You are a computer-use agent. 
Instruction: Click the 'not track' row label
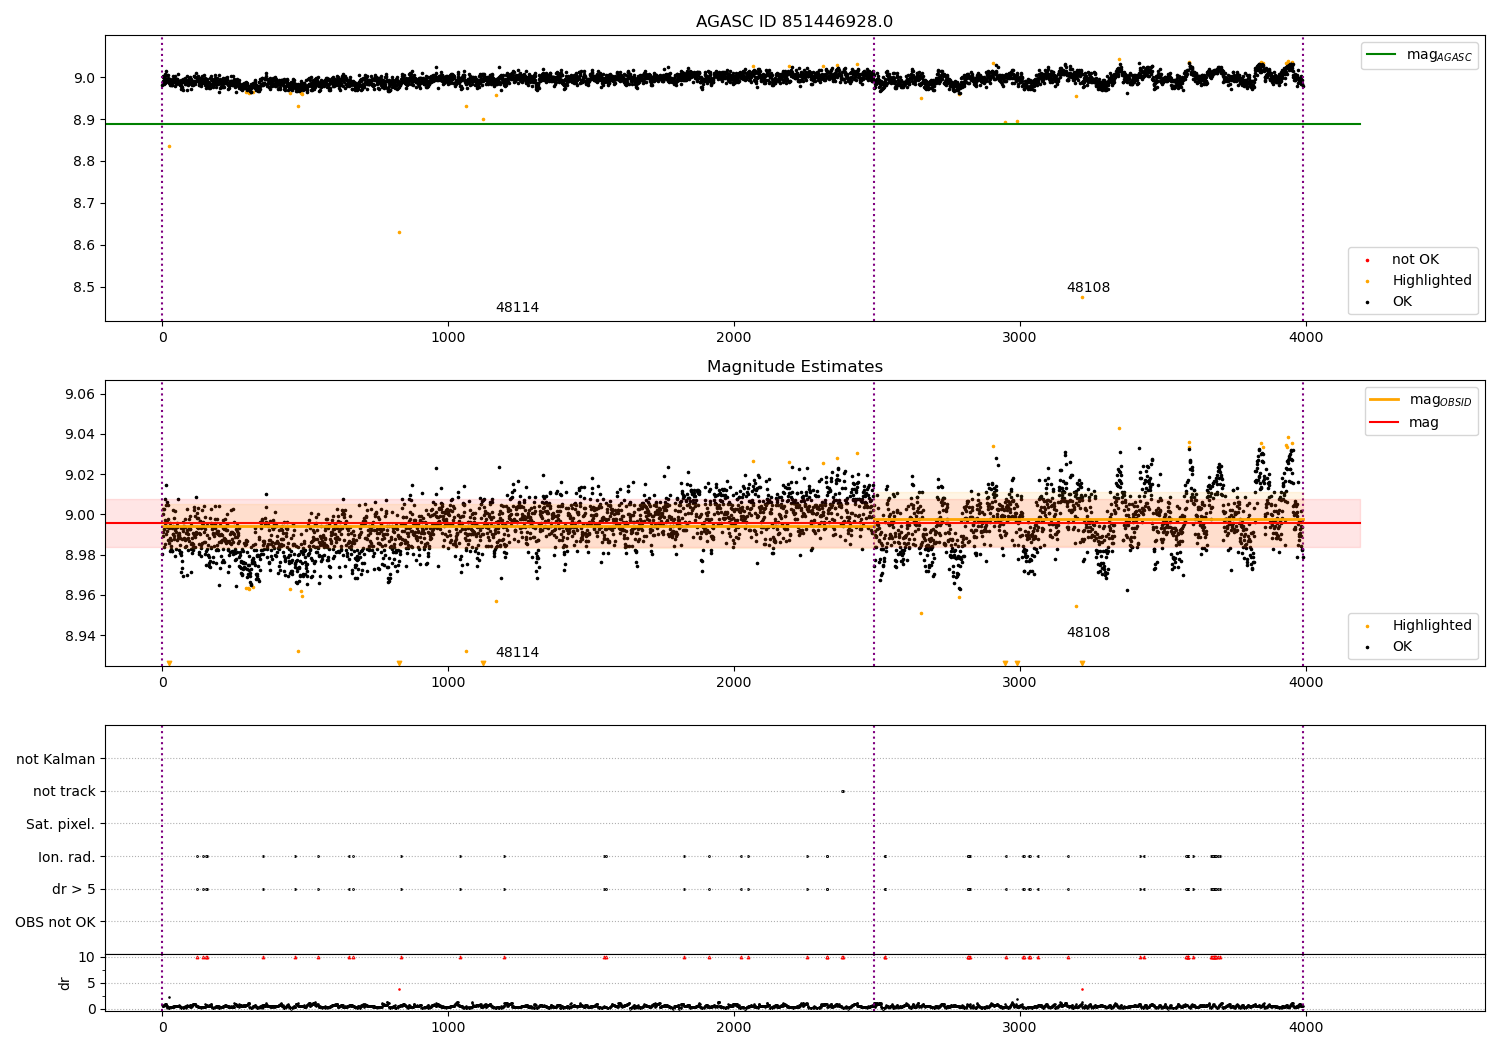pos(64,792)
